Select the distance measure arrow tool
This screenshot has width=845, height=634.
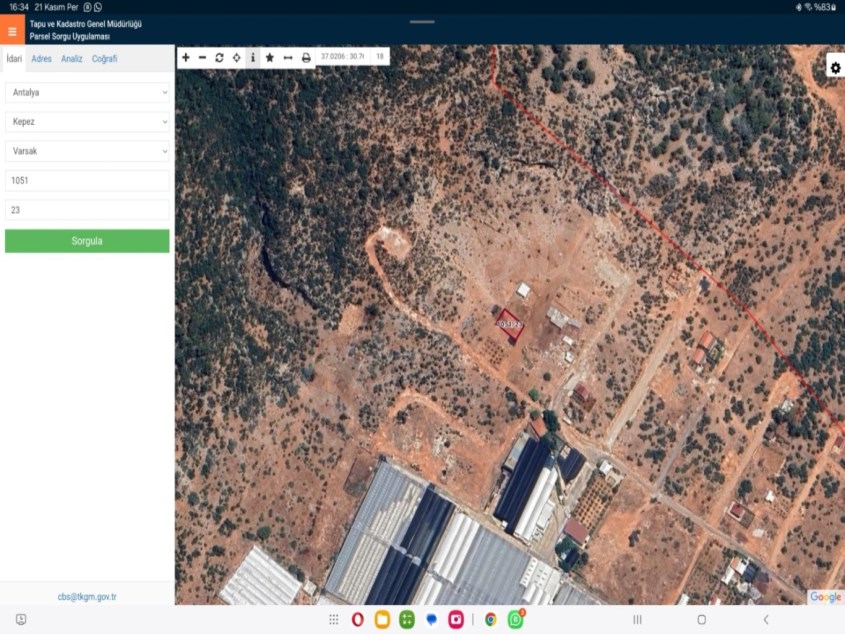[x=288, y=58]
